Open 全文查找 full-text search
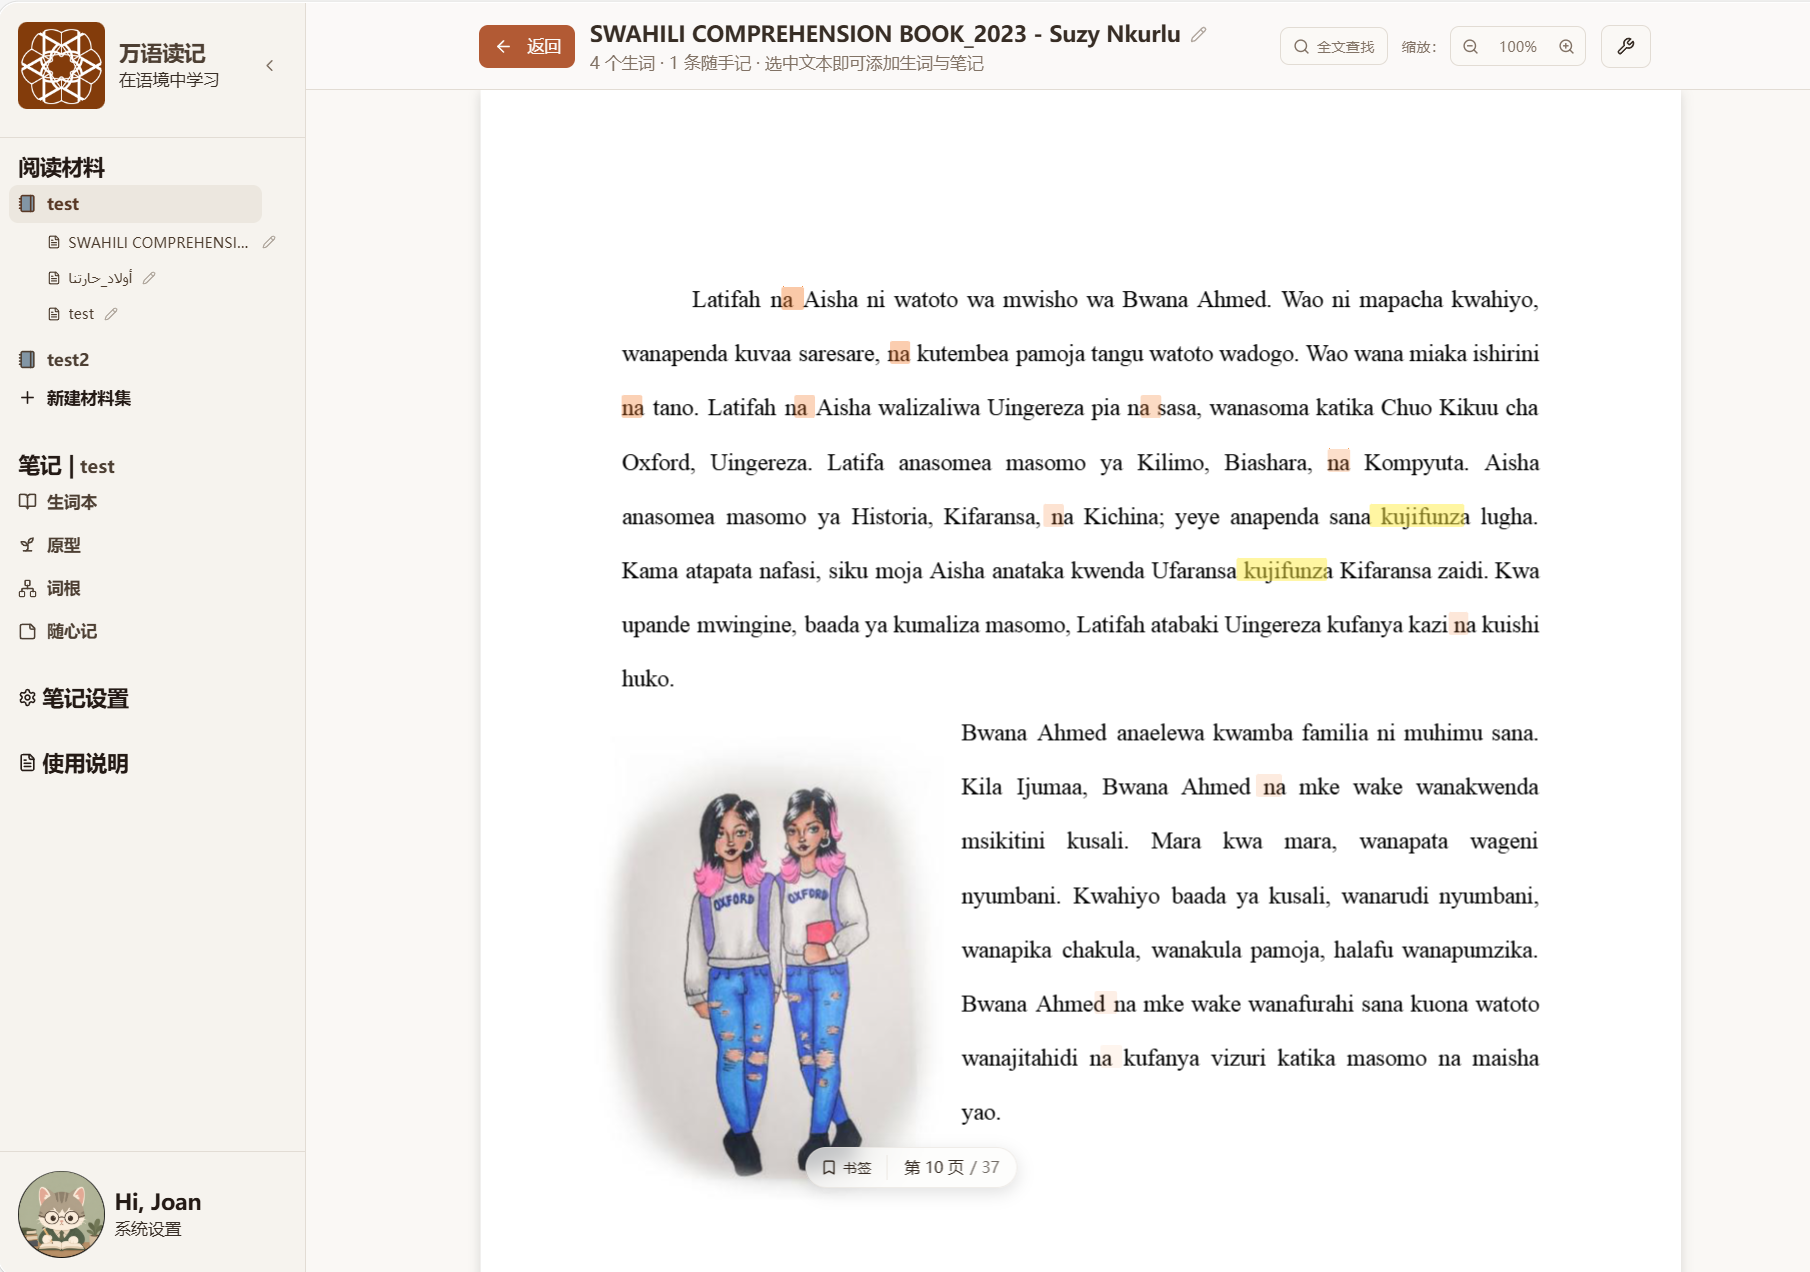 coord(1334,46)
